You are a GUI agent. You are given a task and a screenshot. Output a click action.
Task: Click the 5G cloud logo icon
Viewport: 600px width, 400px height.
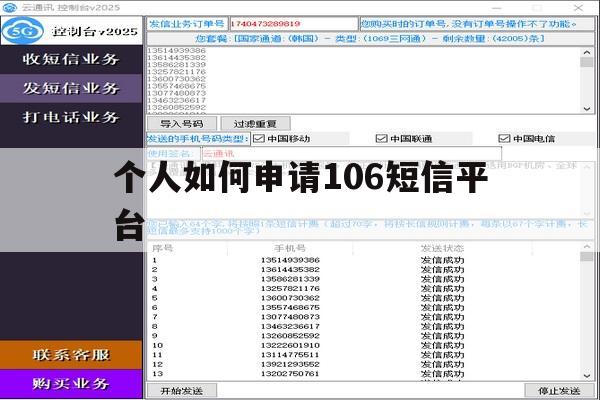[23, 31]
